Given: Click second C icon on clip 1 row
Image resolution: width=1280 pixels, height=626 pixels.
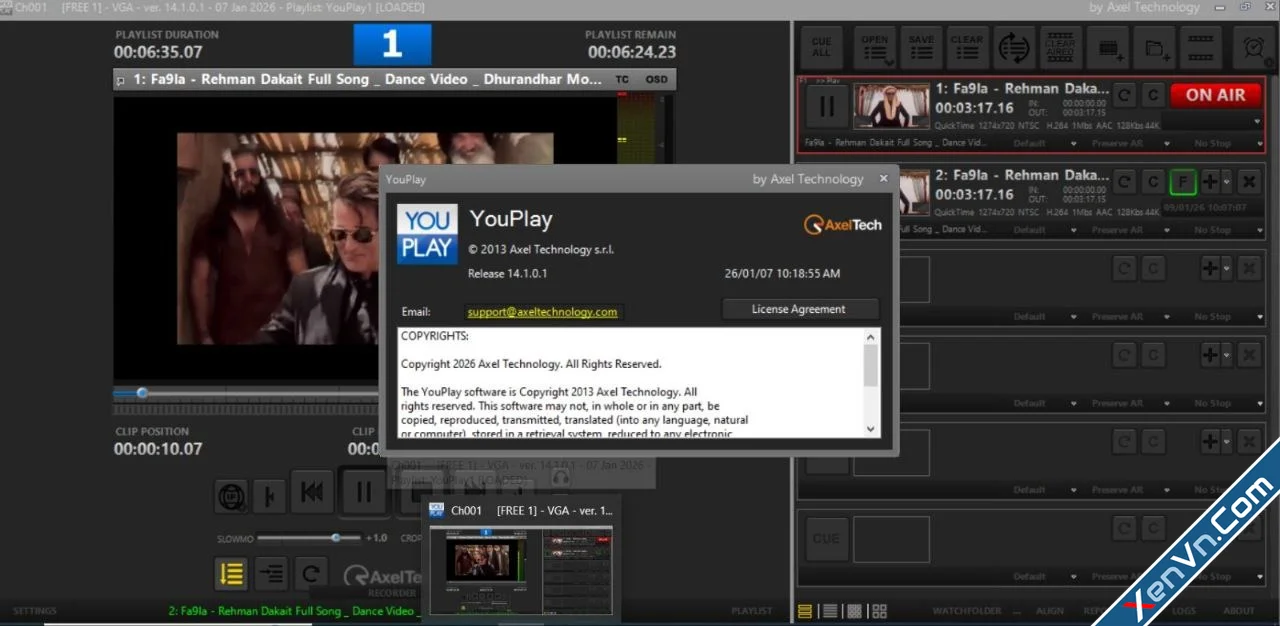Looking at the screenshot, I should click(1153, 95).
